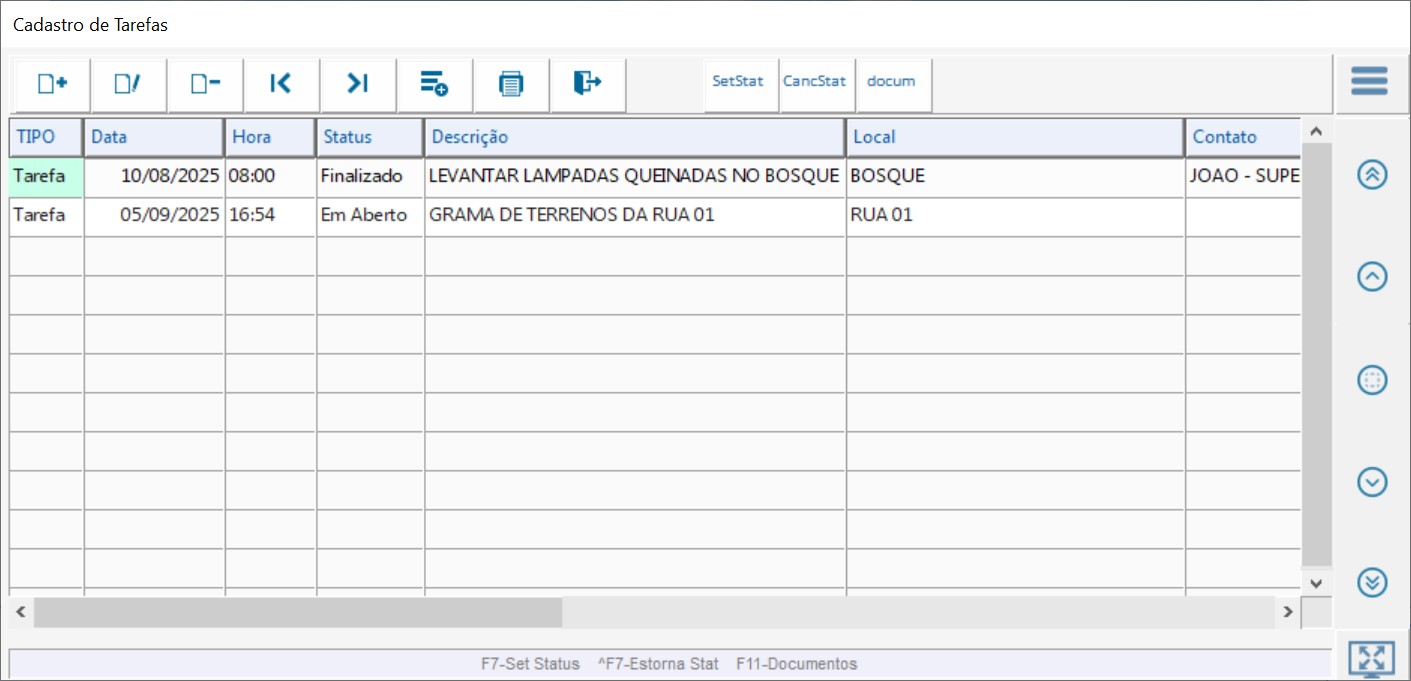Go to last record arrow icon

pos(358,84)
